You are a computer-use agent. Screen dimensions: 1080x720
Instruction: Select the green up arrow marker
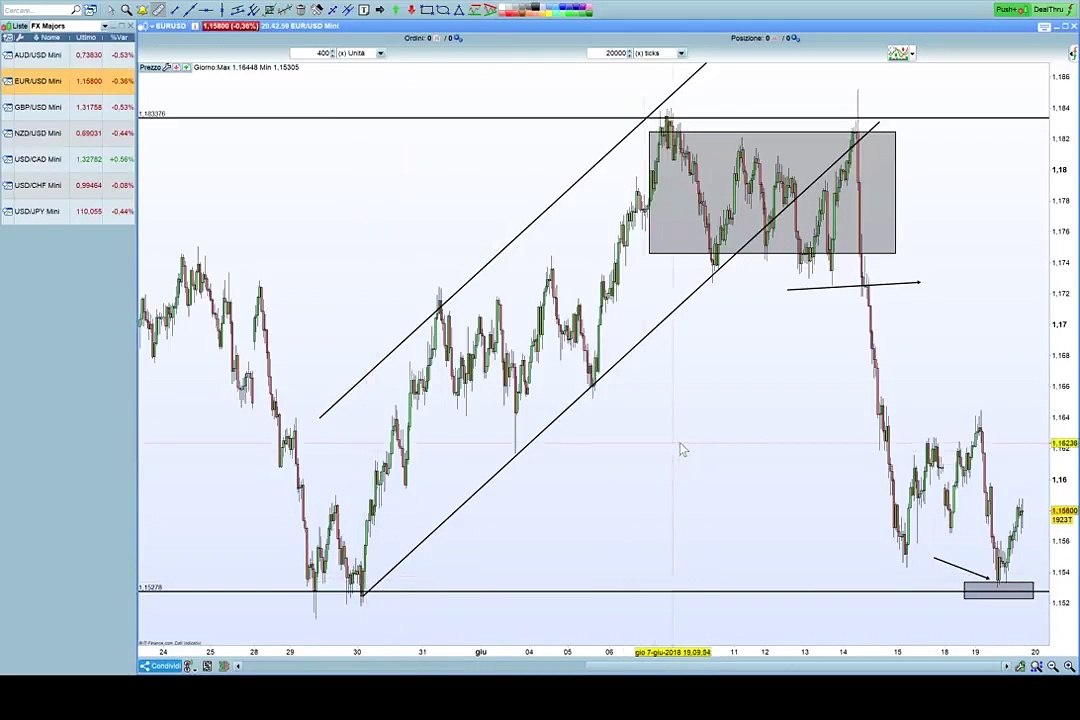(395, 10)
